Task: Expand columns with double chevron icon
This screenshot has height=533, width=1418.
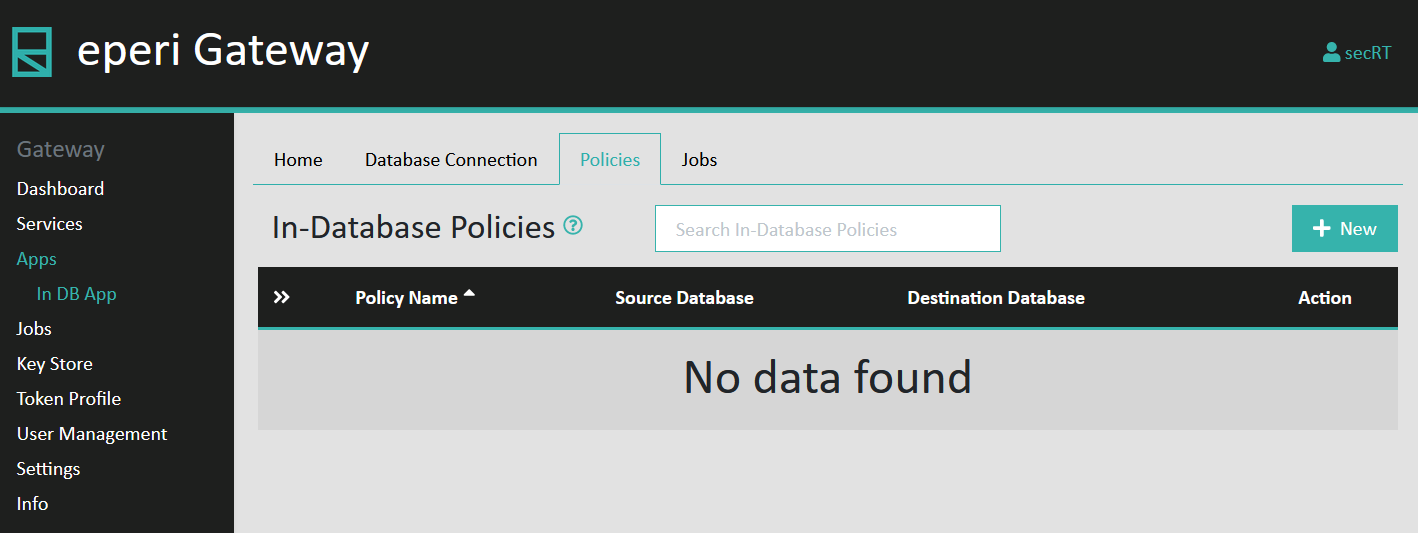Action: pyautogui.click(x=282, y=297)
